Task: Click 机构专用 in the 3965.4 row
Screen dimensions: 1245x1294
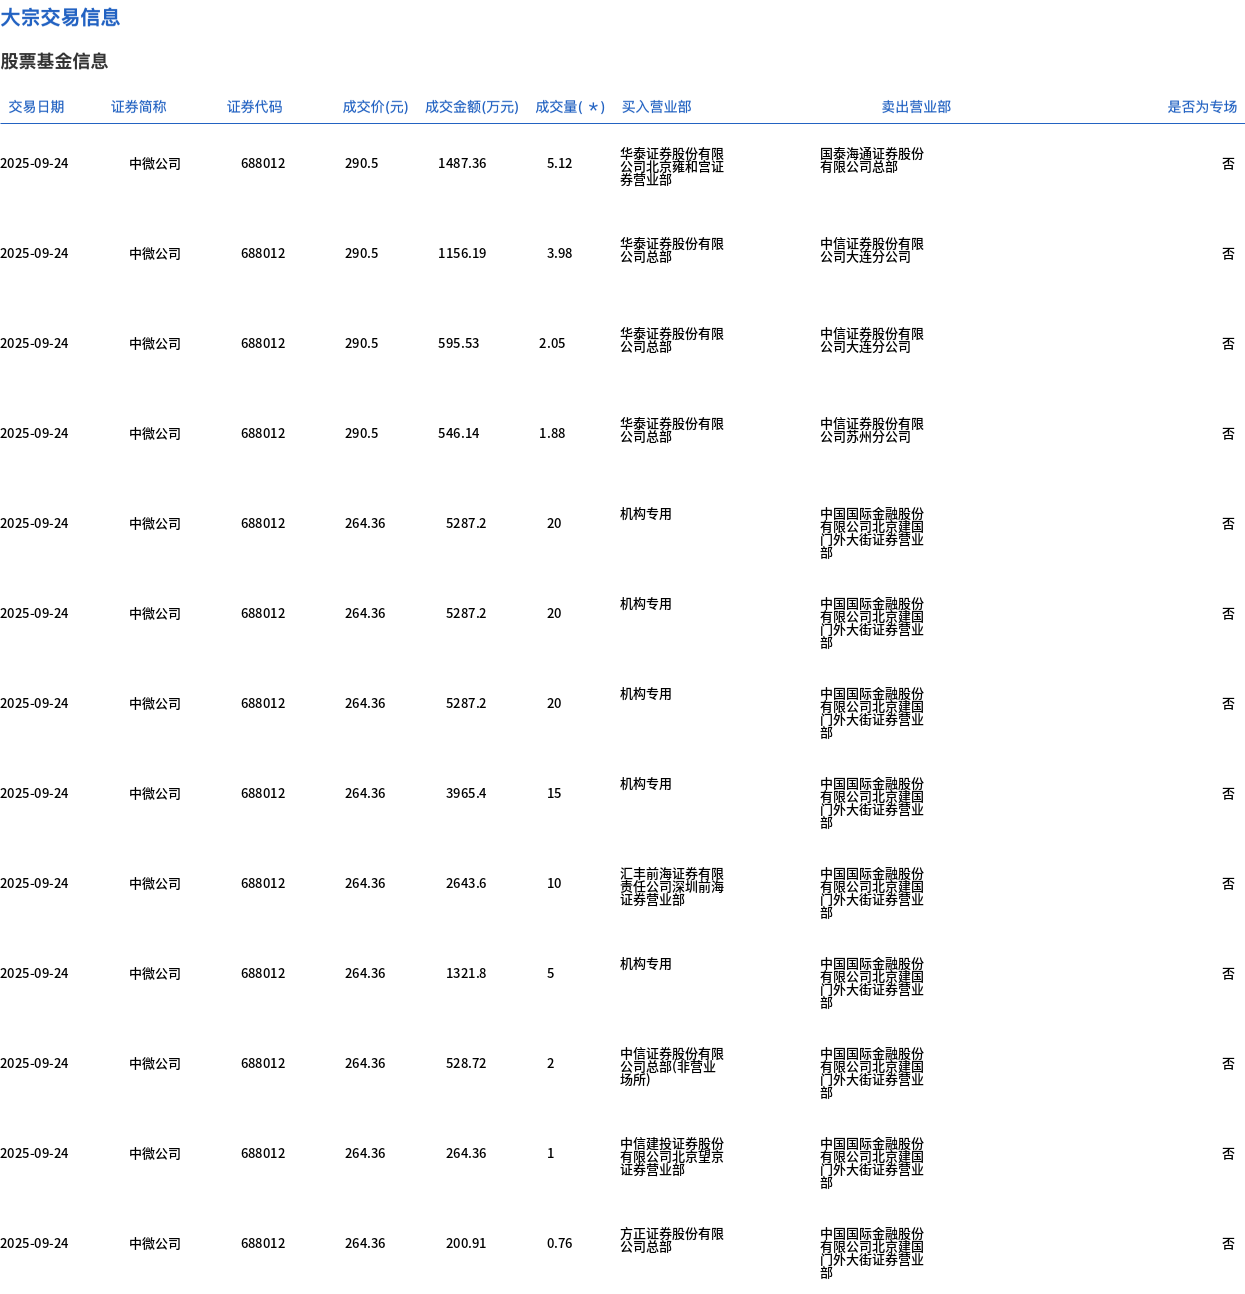Action: [x=646, y=784]
